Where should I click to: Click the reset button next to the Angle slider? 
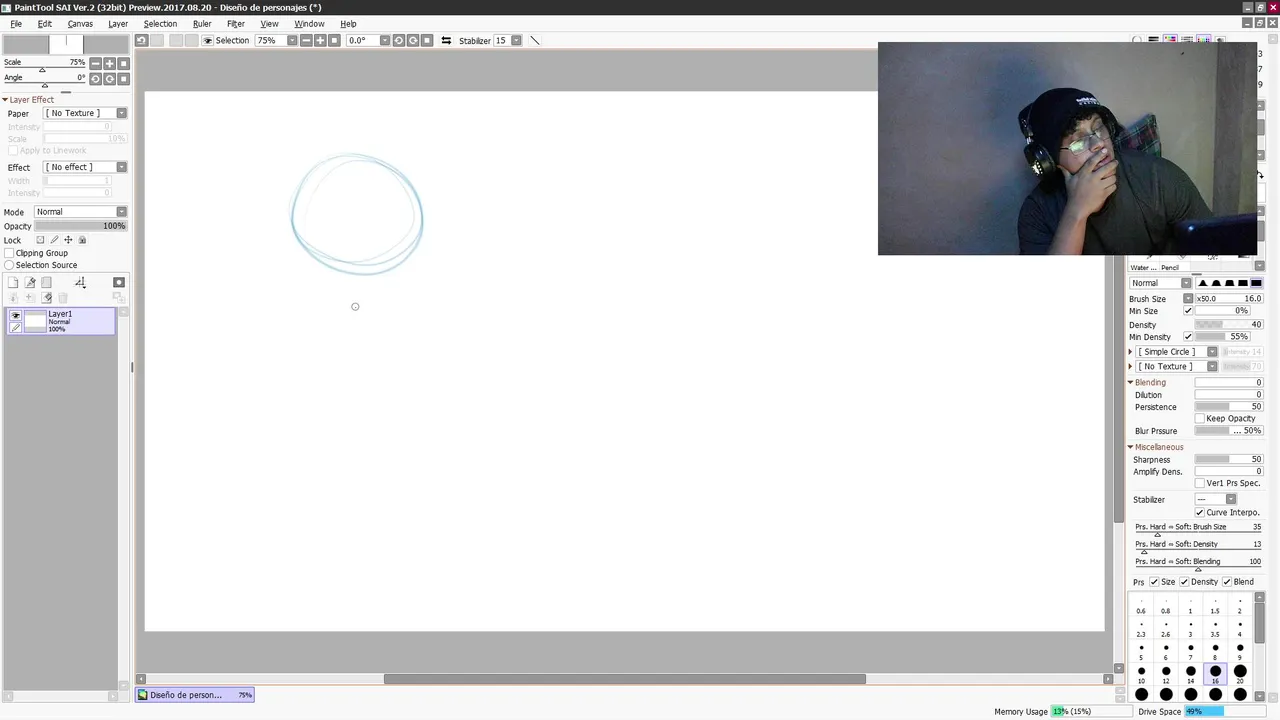(123, 79)
